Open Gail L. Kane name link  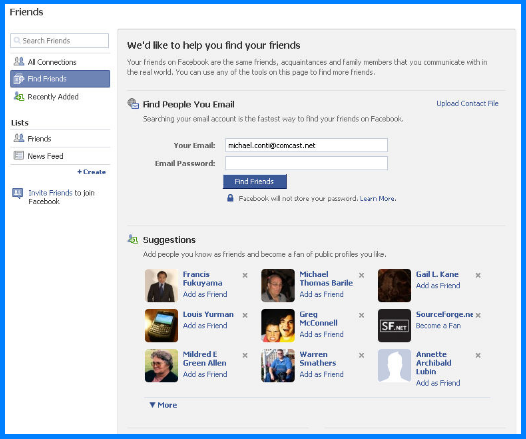point(437,274)
